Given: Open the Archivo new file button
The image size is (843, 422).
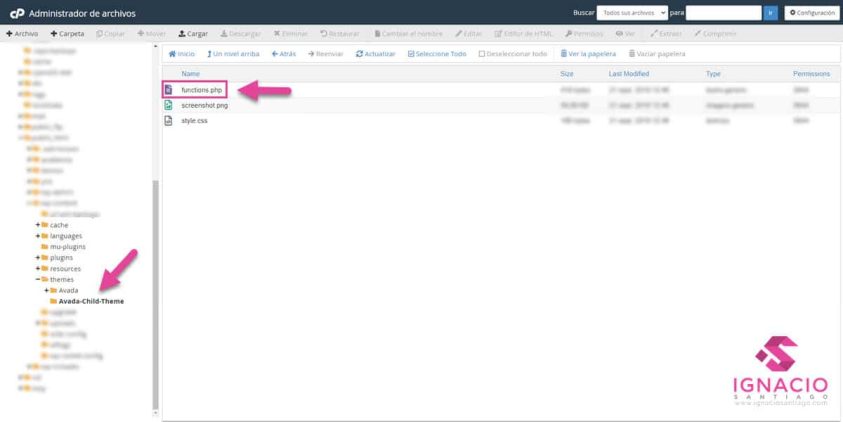Looking at the screenshot, I should point(22,33).
